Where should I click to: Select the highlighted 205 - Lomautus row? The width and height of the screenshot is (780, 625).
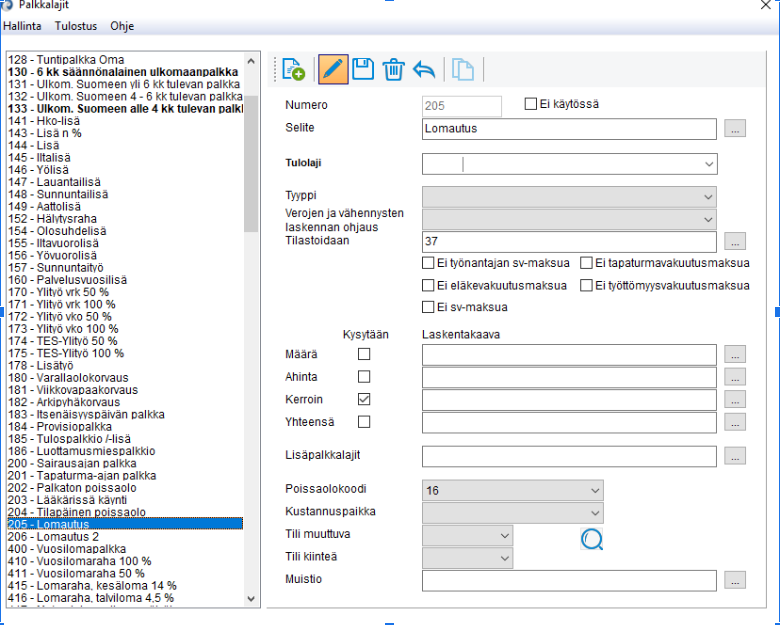125,523
